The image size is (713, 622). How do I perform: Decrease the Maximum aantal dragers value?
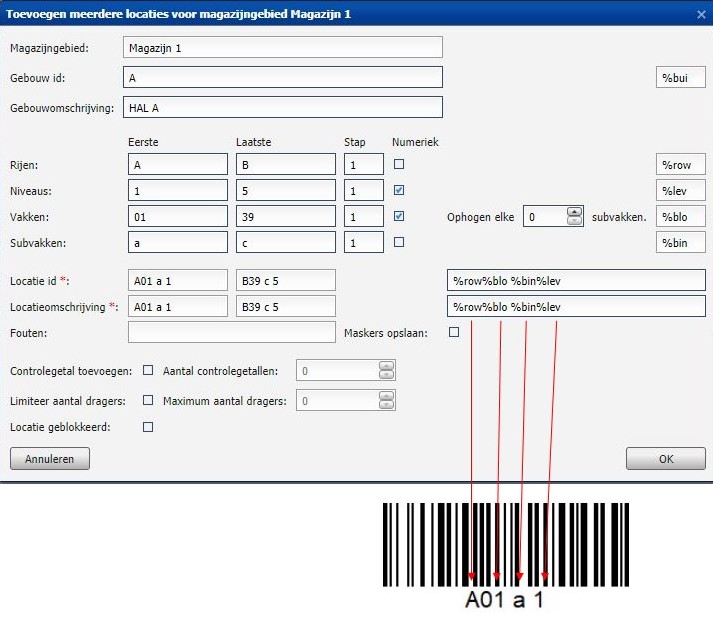point(387,405)
